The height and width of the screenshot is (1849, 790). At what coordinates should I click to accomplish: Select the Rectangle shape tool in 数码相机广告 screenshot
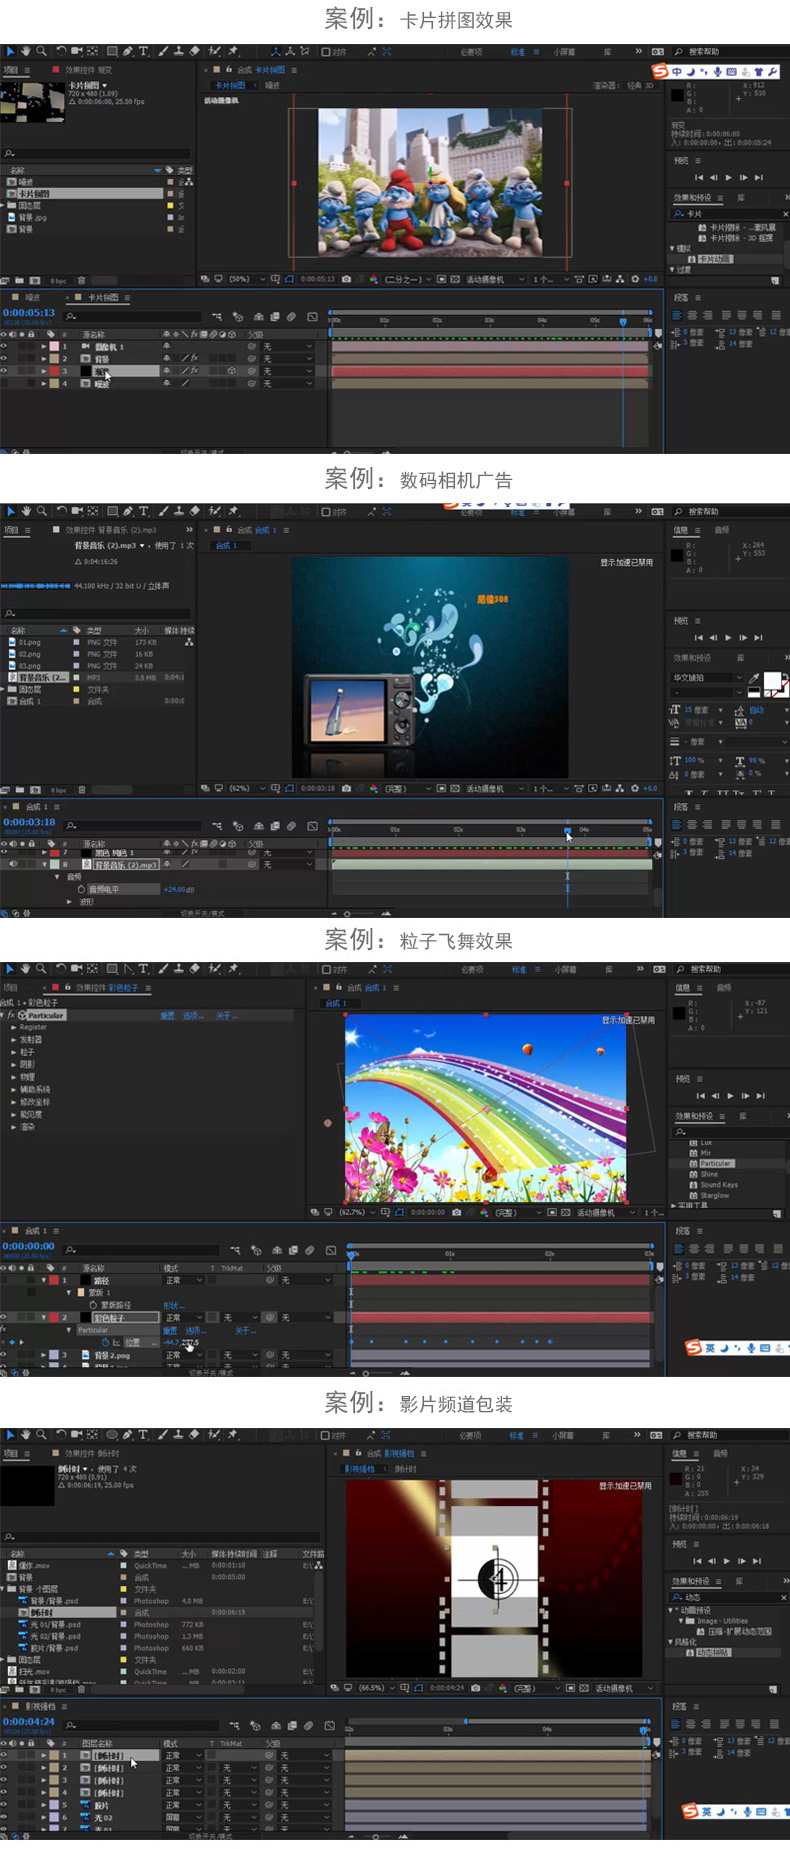[x=111, y=511]
